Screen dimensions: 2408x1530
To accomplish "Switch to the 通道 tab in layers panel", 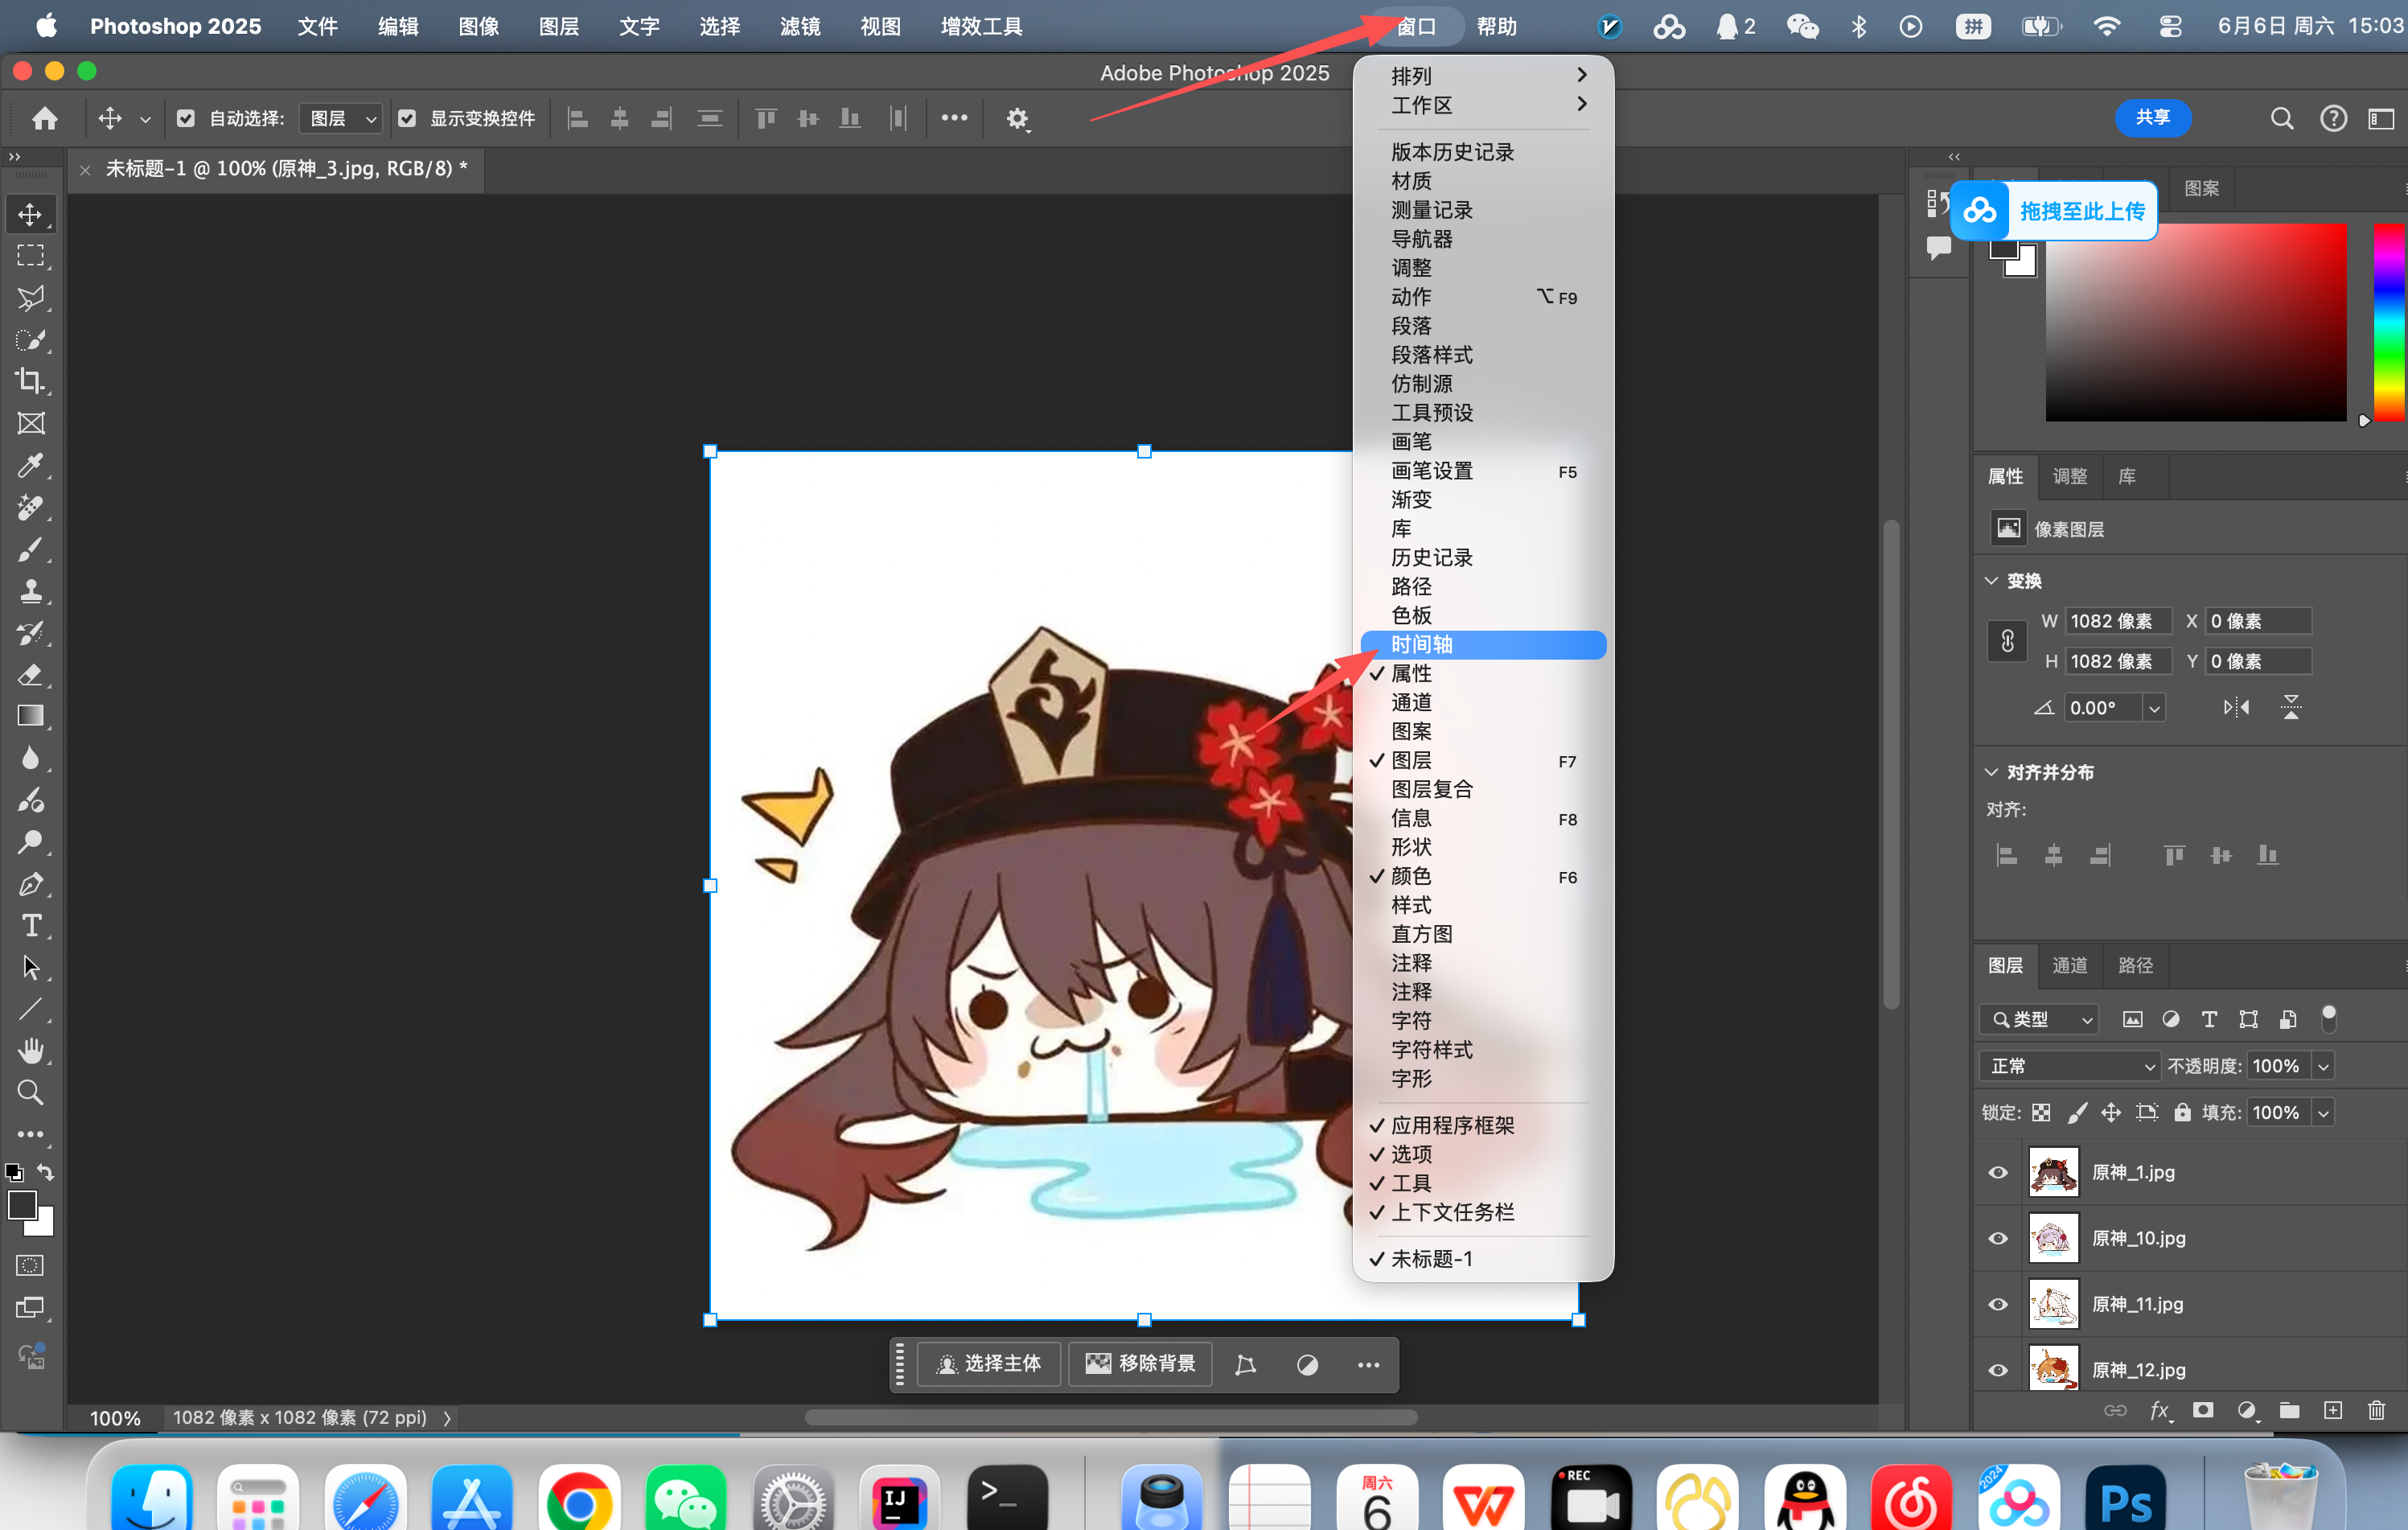I will (2070, 965).
